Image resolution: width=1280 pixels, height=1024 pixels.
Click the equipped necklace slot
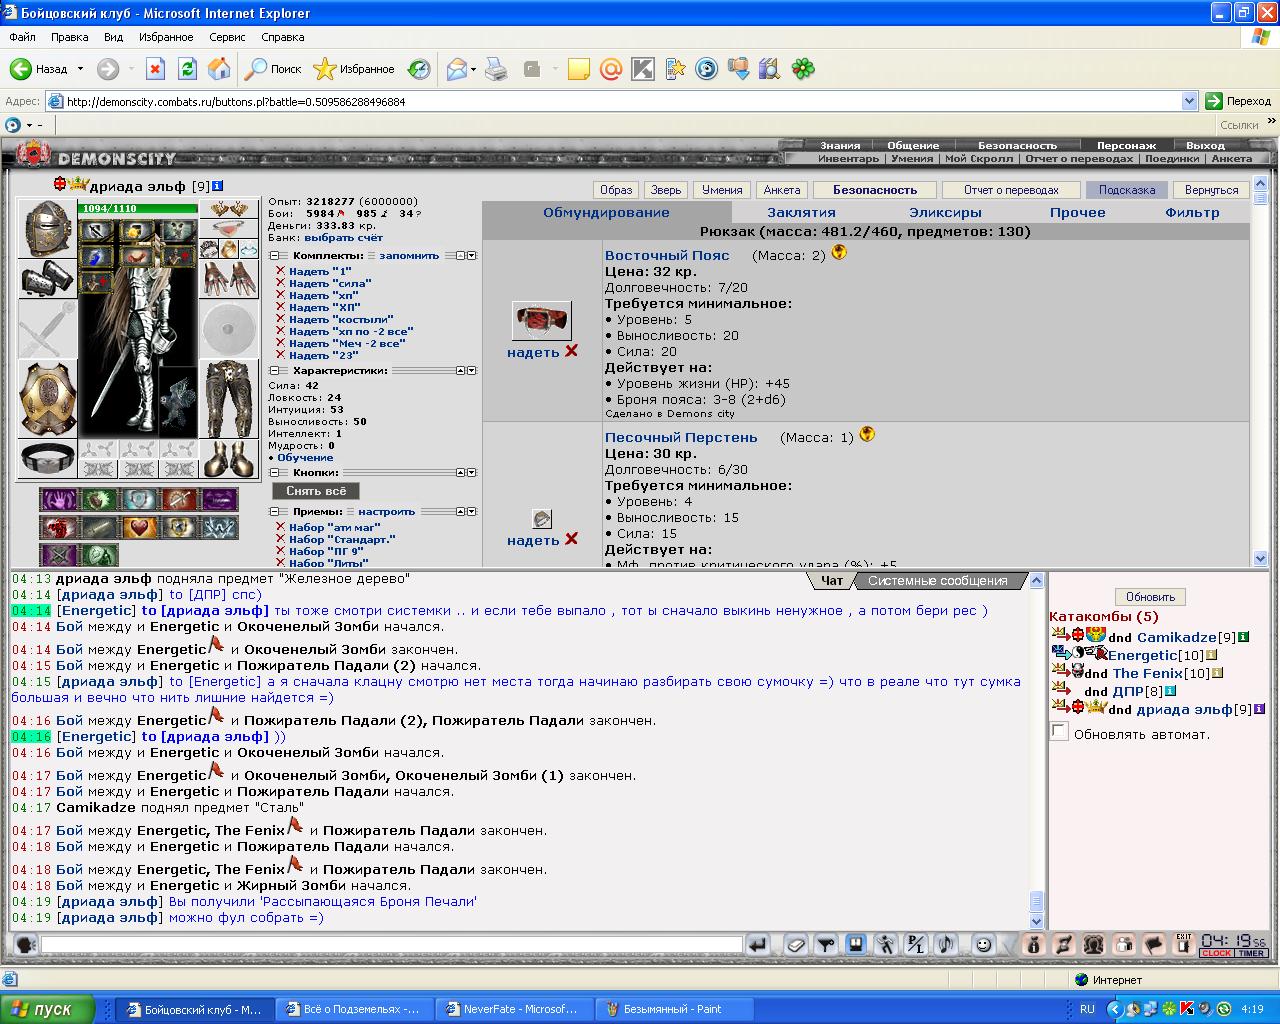[229, 229]
